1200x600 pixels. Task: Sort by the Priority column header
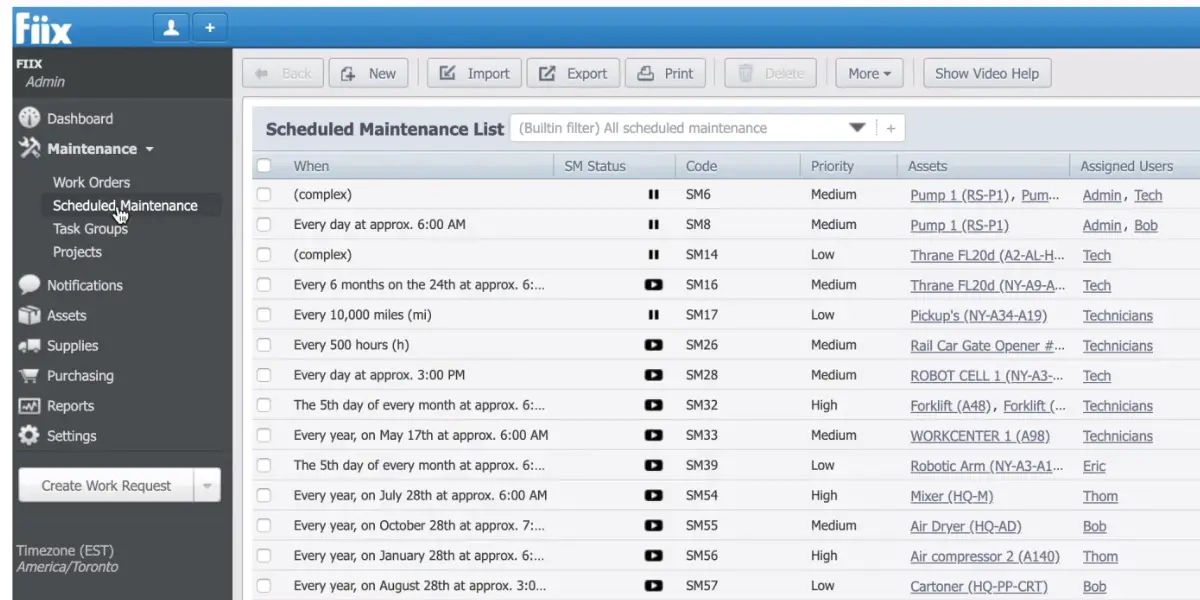click(x=832, y=166)
